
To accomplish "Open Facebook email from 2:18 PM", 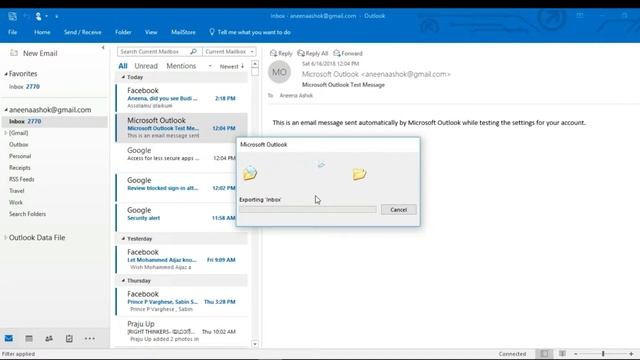I will pos(182,98).
